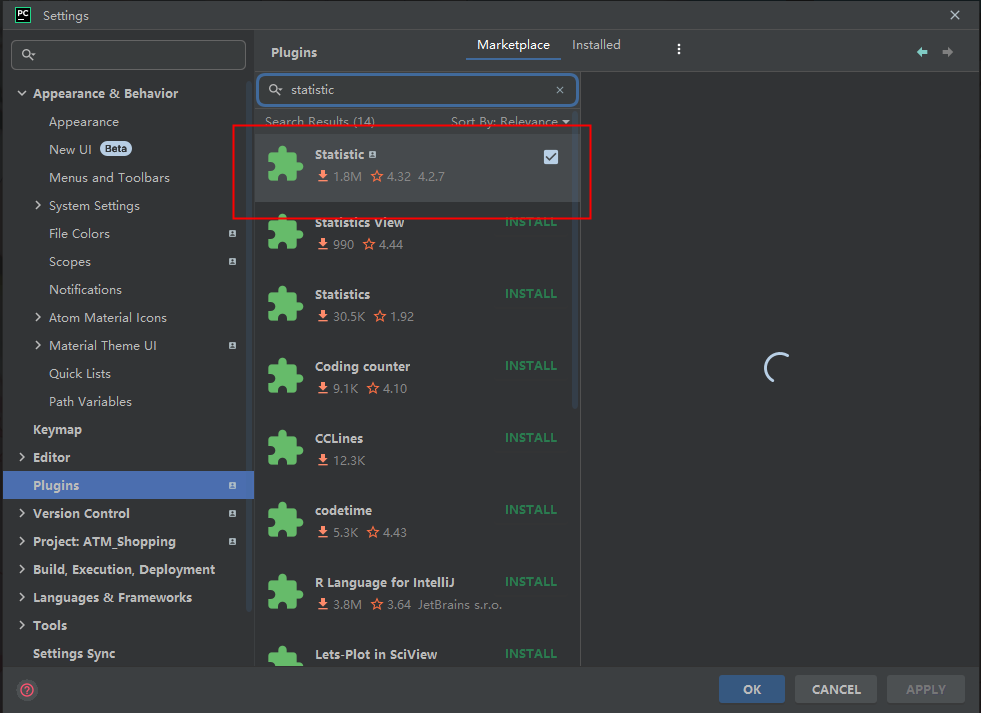Expand the Editor section
This screenshot has height=713, width=981.
22,457
